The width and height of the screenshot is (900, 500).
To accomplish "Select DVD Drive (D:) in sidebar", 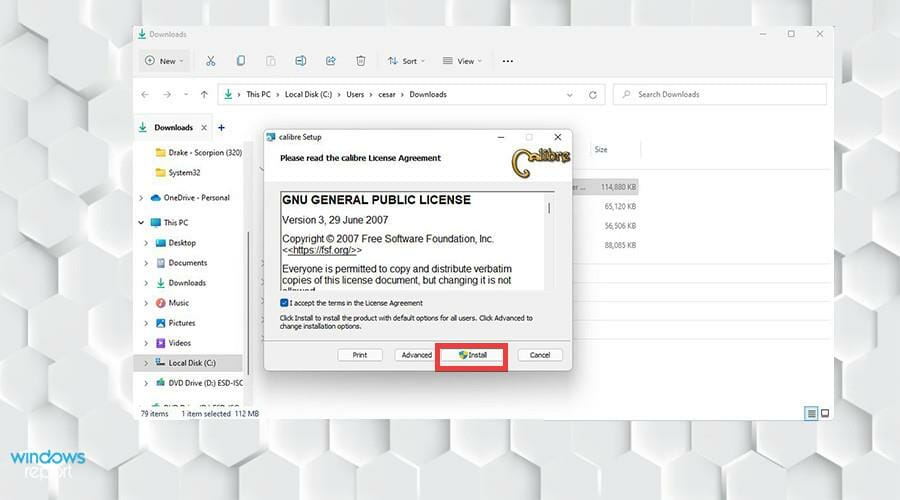I will pos(199,383).
